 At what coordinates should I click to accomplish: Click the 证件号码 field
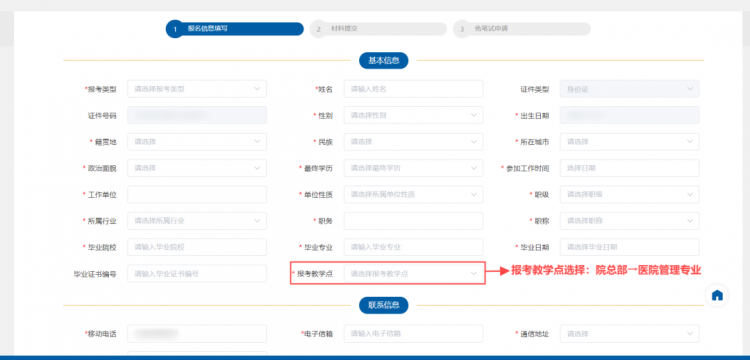click(197, 115)
